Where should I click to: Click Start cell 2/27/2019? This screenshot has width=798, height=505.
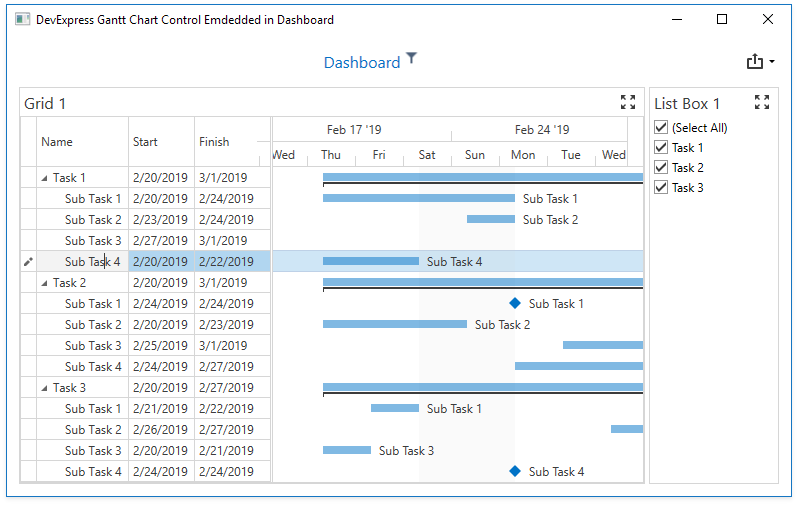[161, 241]
